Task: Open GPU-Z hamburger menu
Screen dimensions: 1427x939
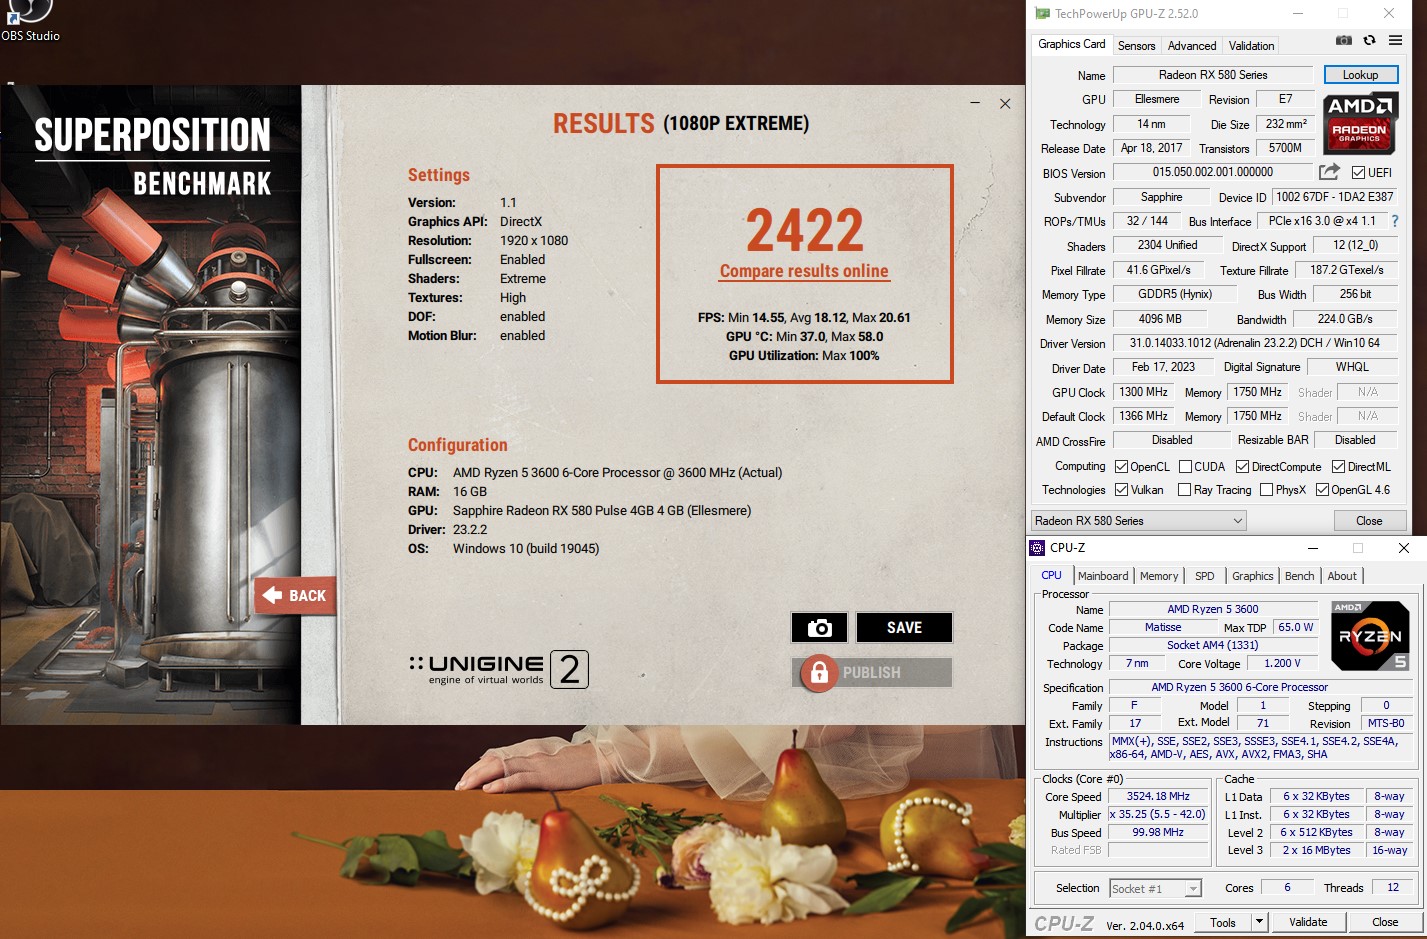Action: [x=1395, y=40]
